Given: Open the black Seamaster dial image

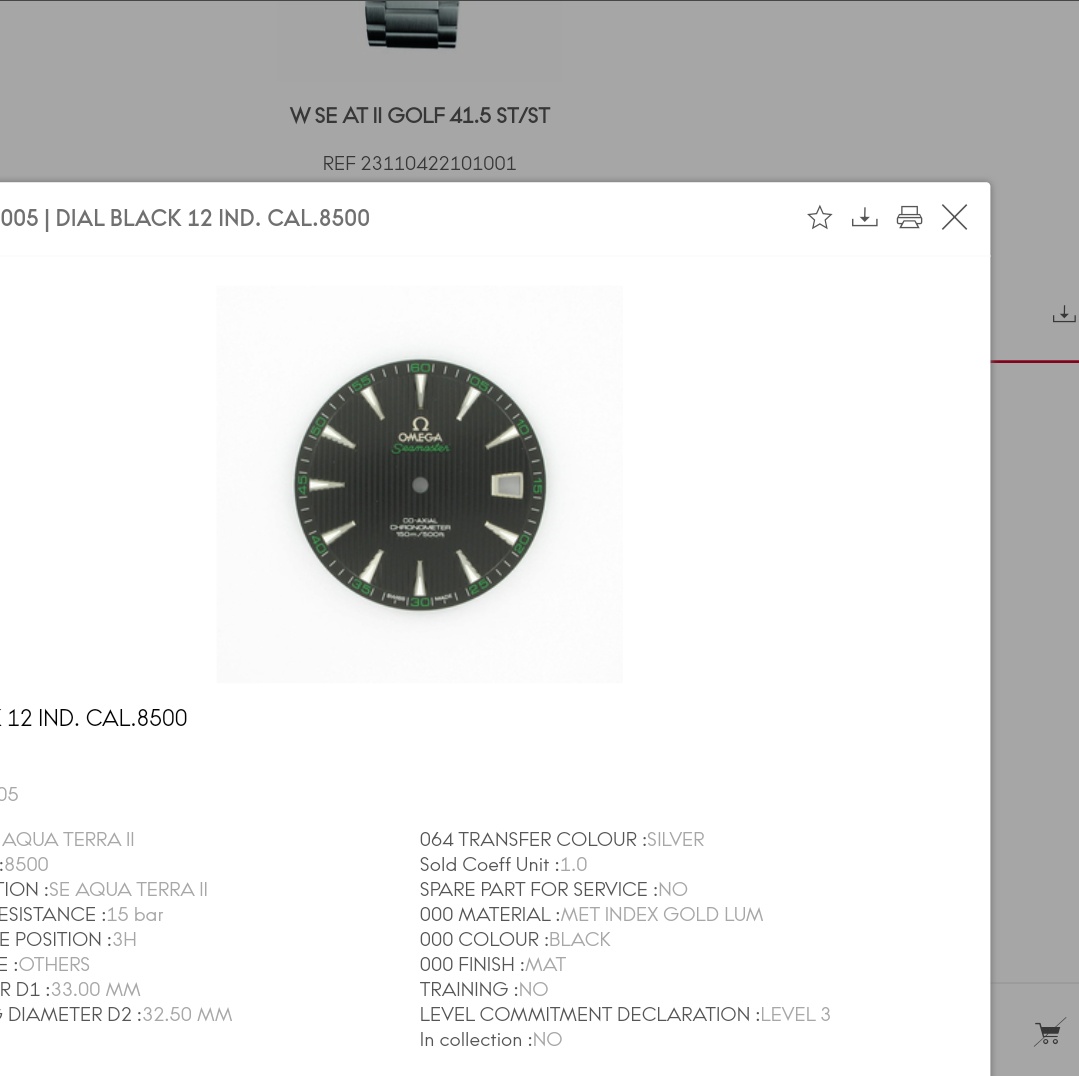Looking at the screenshot, I should point(420,484).
